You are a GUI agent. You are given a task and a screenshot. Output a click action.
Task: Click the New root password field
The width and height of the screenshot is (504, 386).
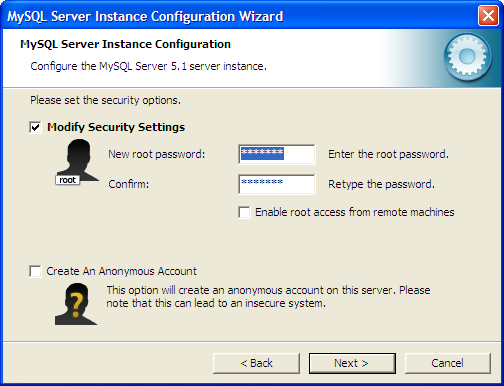pyautogui.click(x=277, y=154)
